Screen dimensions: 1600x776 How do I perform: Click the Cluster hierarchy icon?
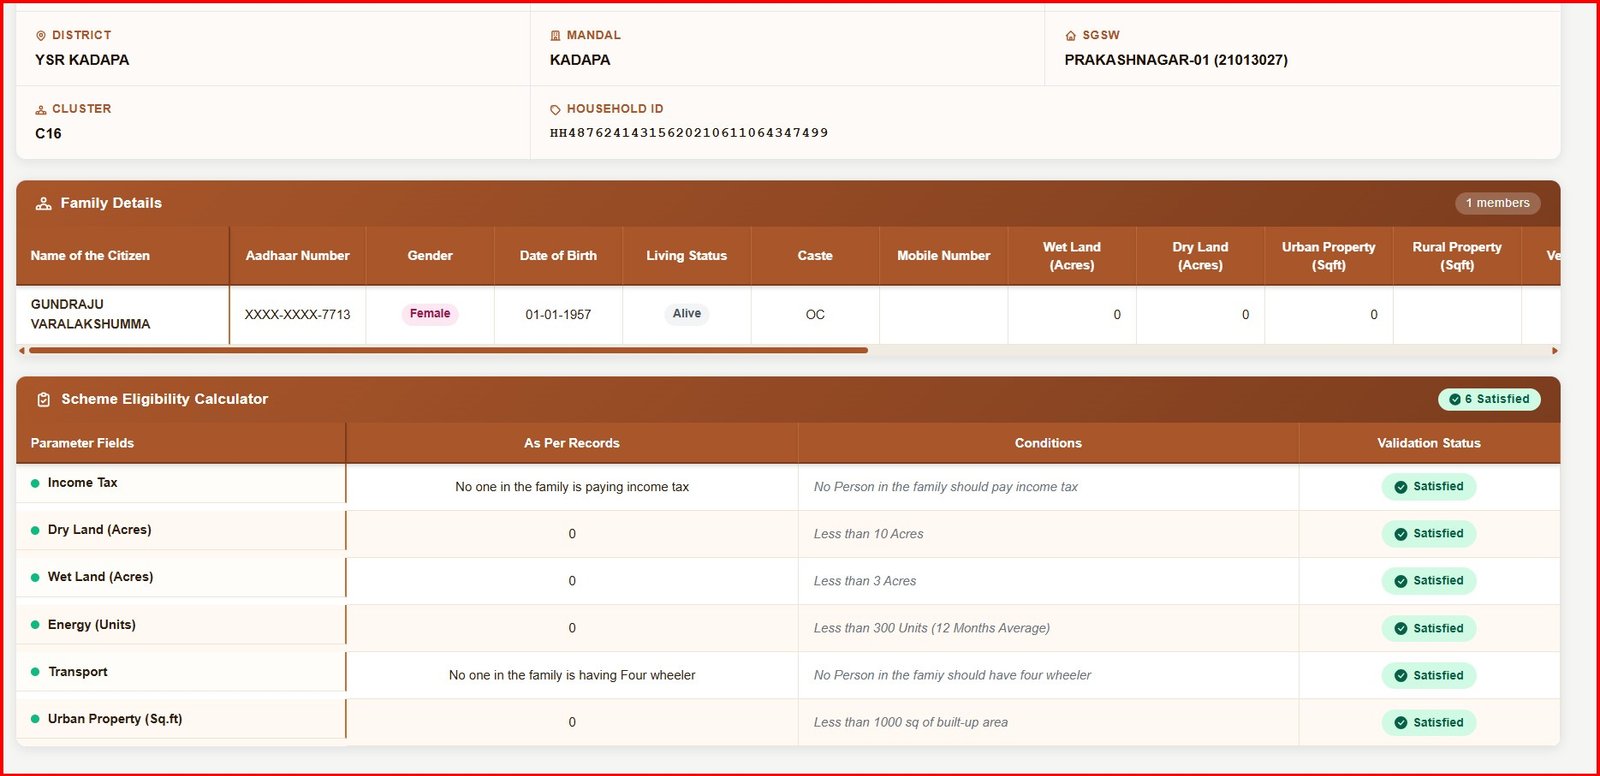(41, 109)
